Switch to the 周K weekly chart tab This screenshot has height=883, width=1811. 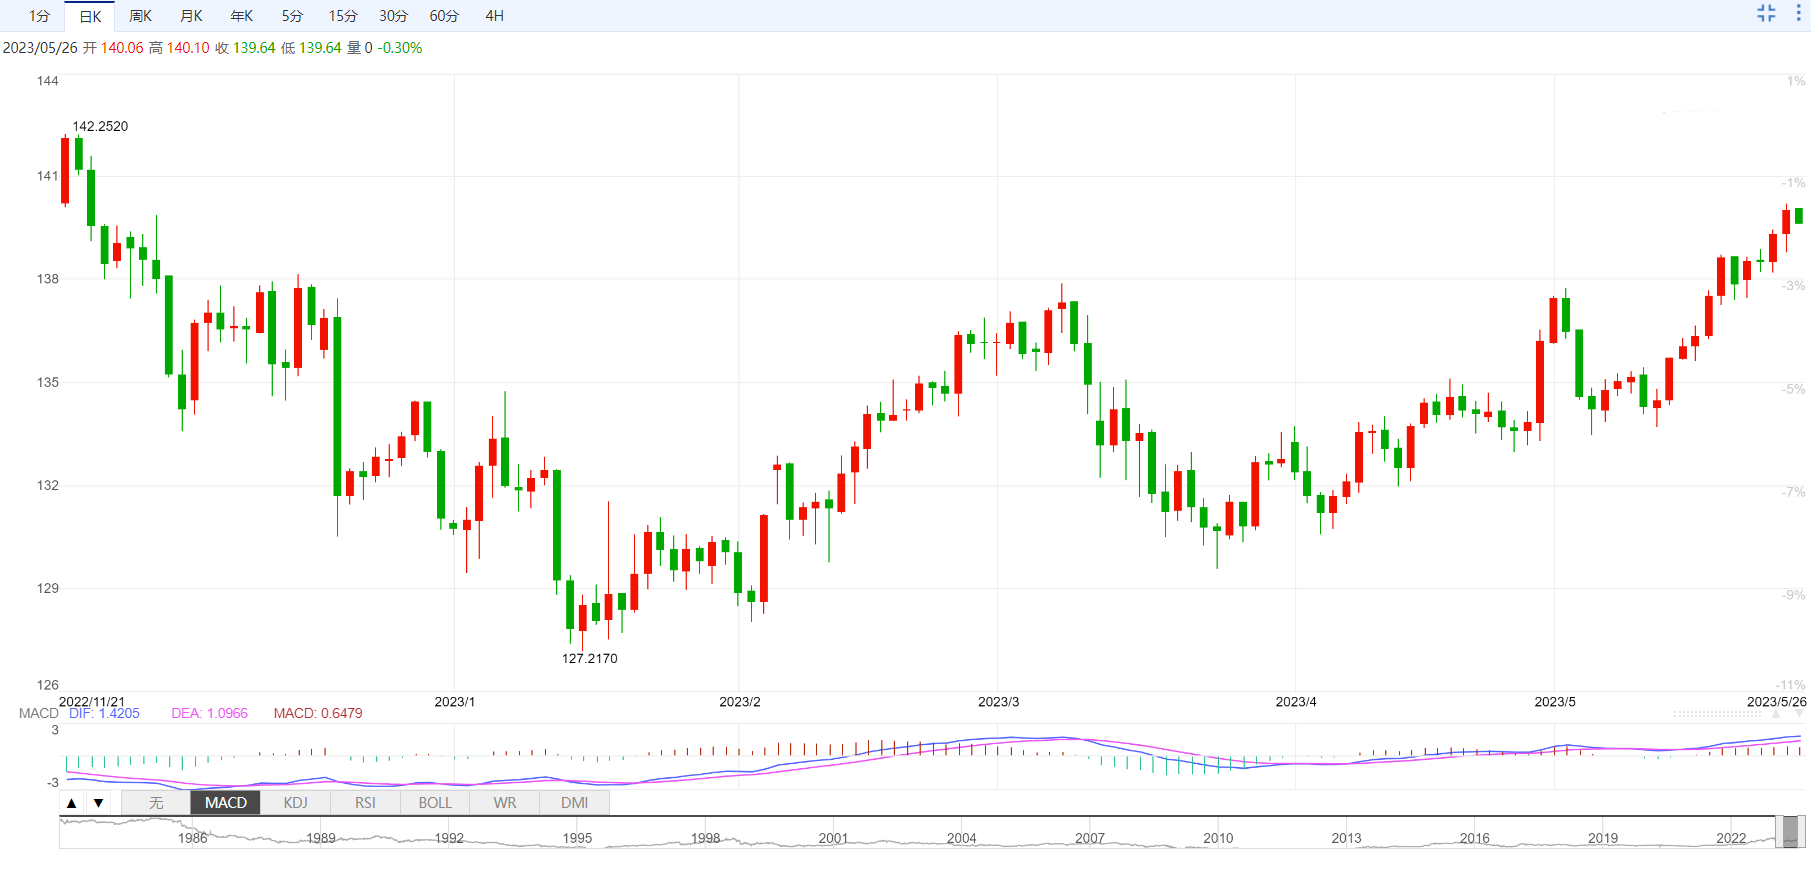pos(140,16)
